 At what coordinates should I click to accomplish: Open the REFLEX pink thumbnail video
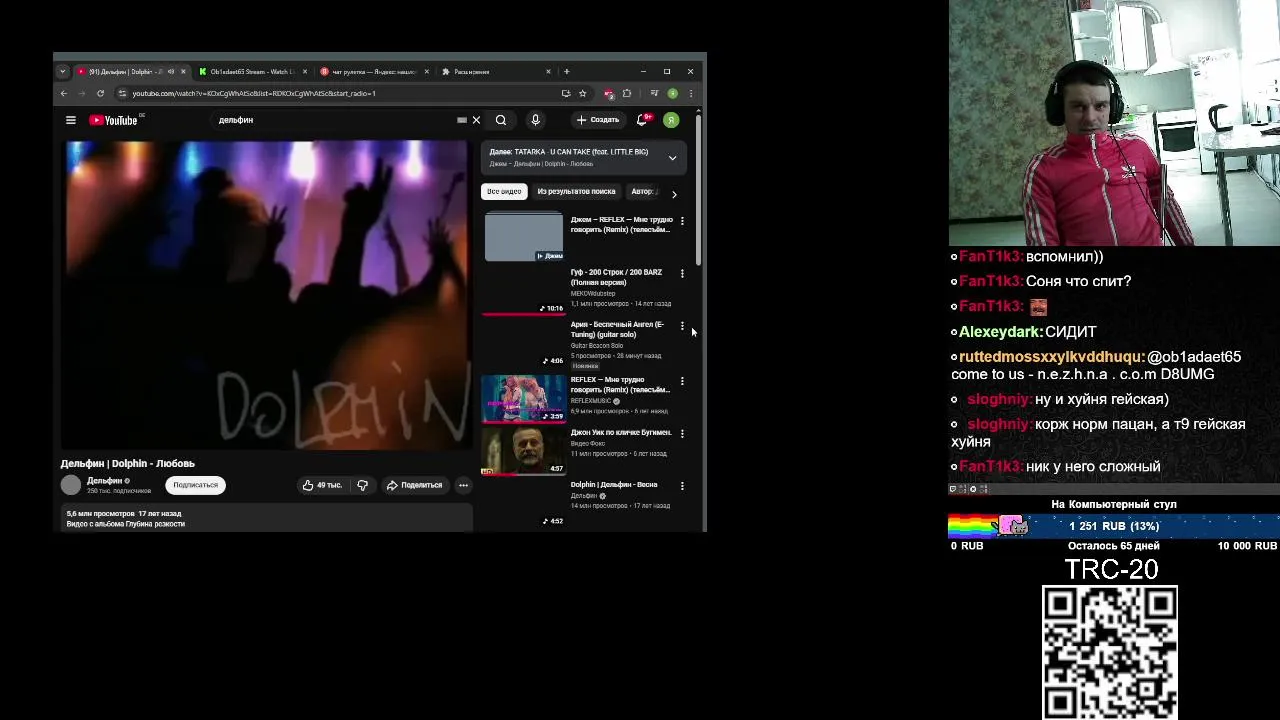pyautogui.click(x=524, y=399)
